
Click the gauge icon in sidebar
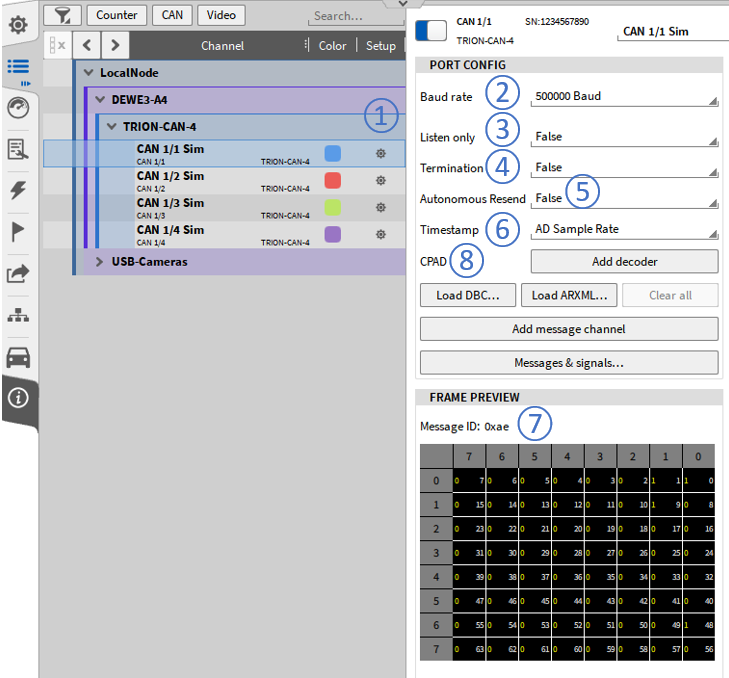[x=18, y=108]
